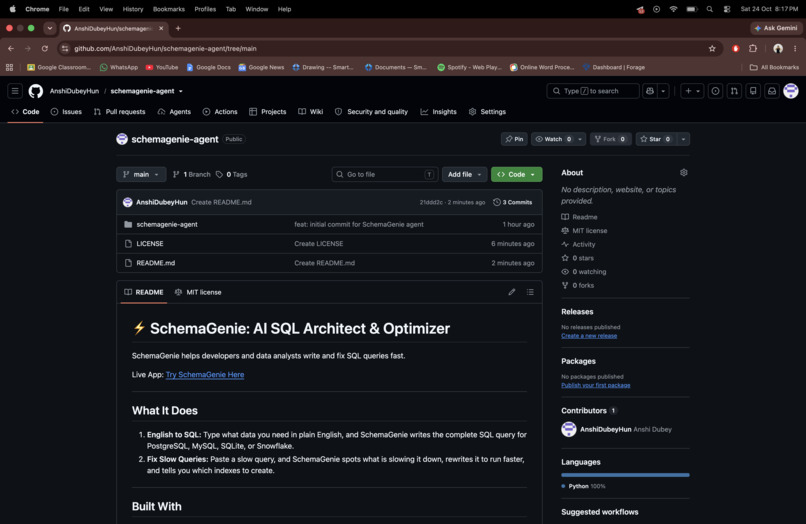Image resolution: width=806 pixels, height=524 pixels.
Task: Open the repository Settings tab
Action: [x=487, y=112]
